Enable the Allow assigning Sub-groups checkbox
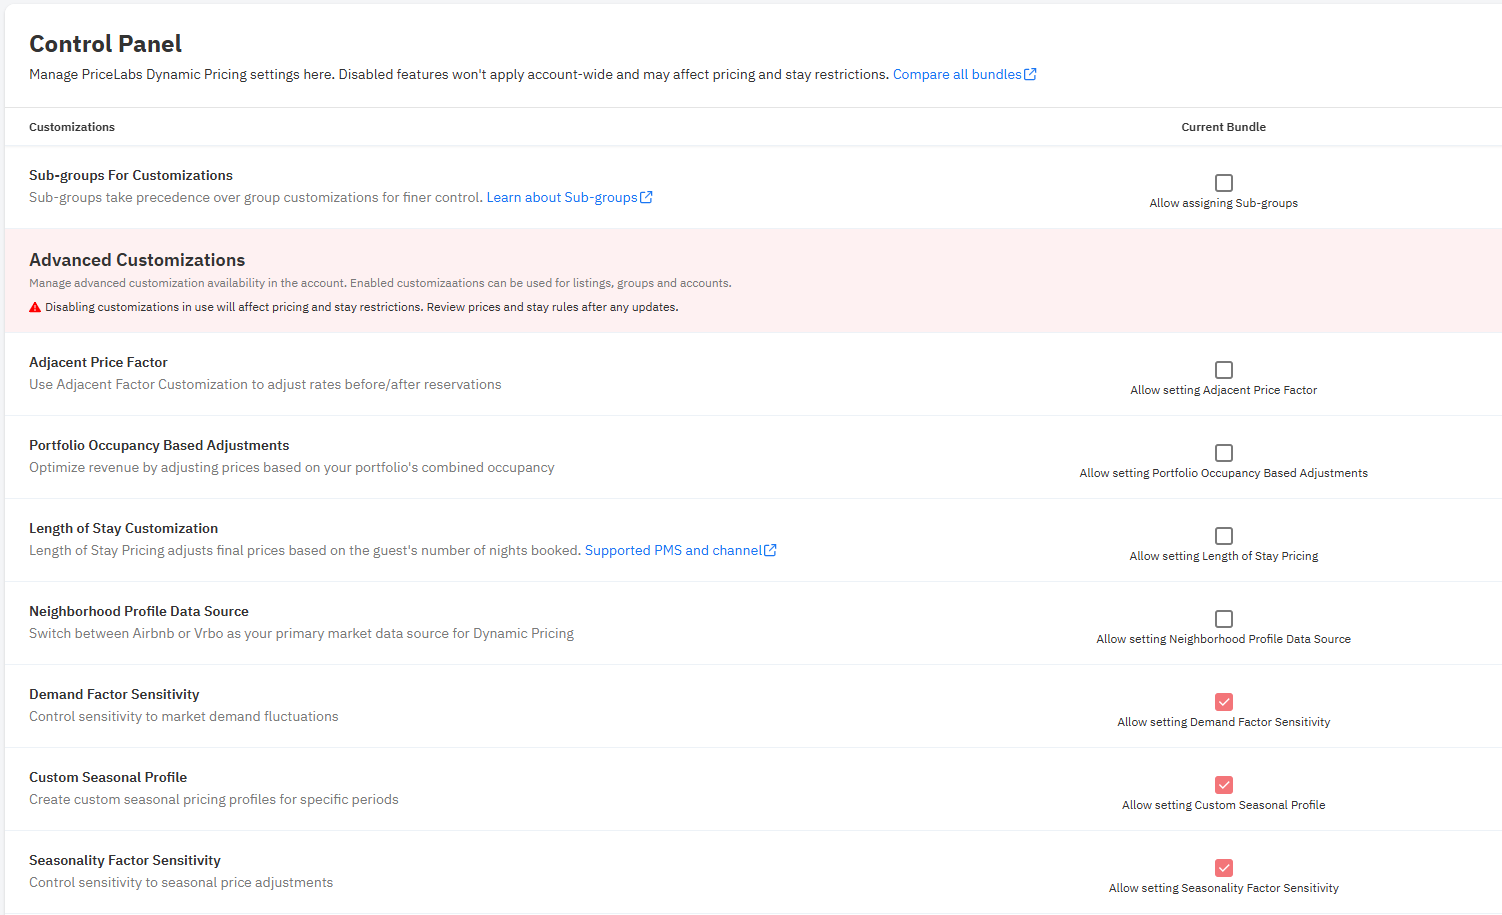1502x915 pixels. point(1223,183)
